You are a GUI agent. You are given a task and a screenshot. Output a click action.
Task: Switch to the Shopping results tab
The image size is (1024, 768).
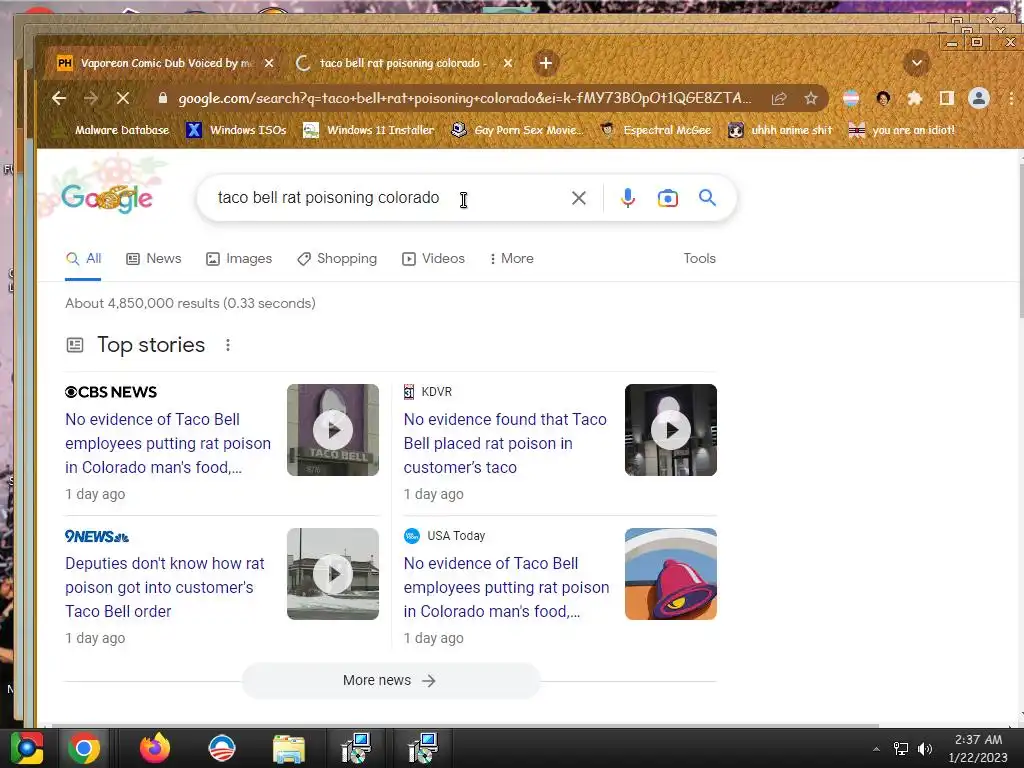pyautogui.click(x=337, y=259)
